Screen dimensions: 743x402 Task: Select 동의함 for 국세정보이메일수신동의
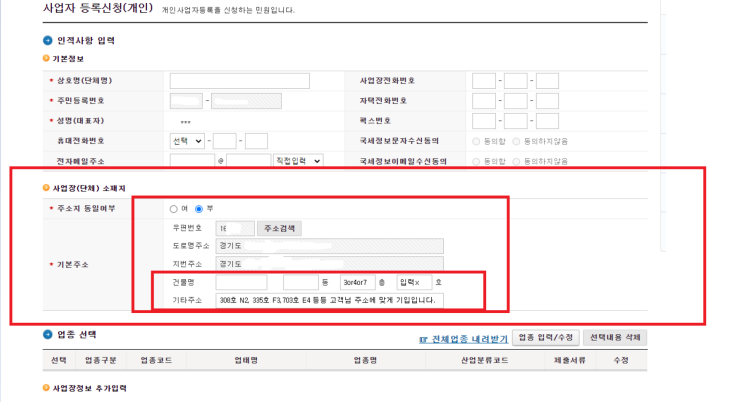coord(476,161)
